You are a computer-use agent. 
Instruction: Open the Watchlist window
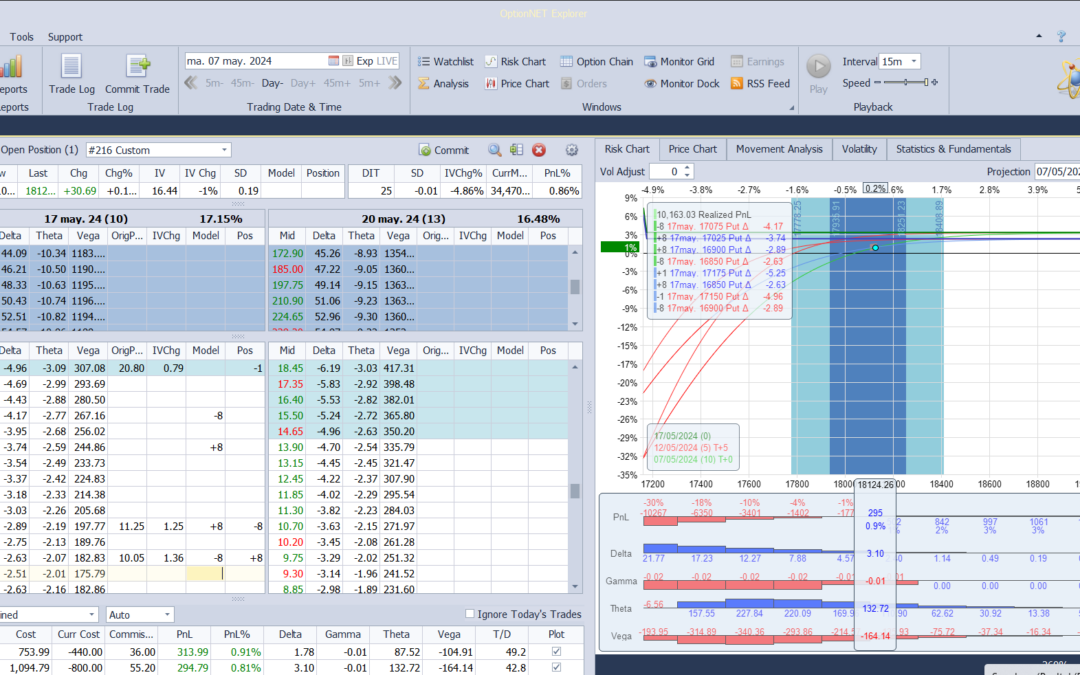[445, 61]
